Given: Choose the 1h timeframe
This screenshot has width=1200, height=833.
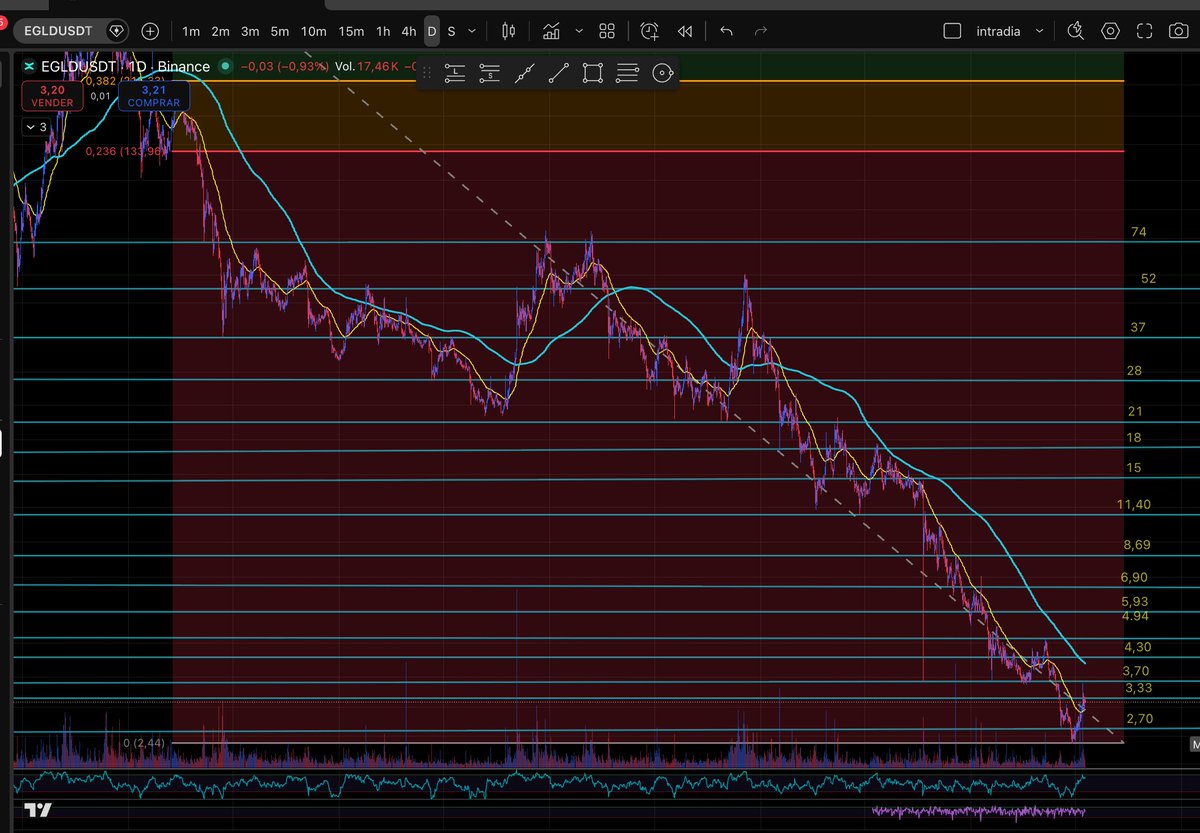Looking at the screenshot, I should [x=383, y=31].
